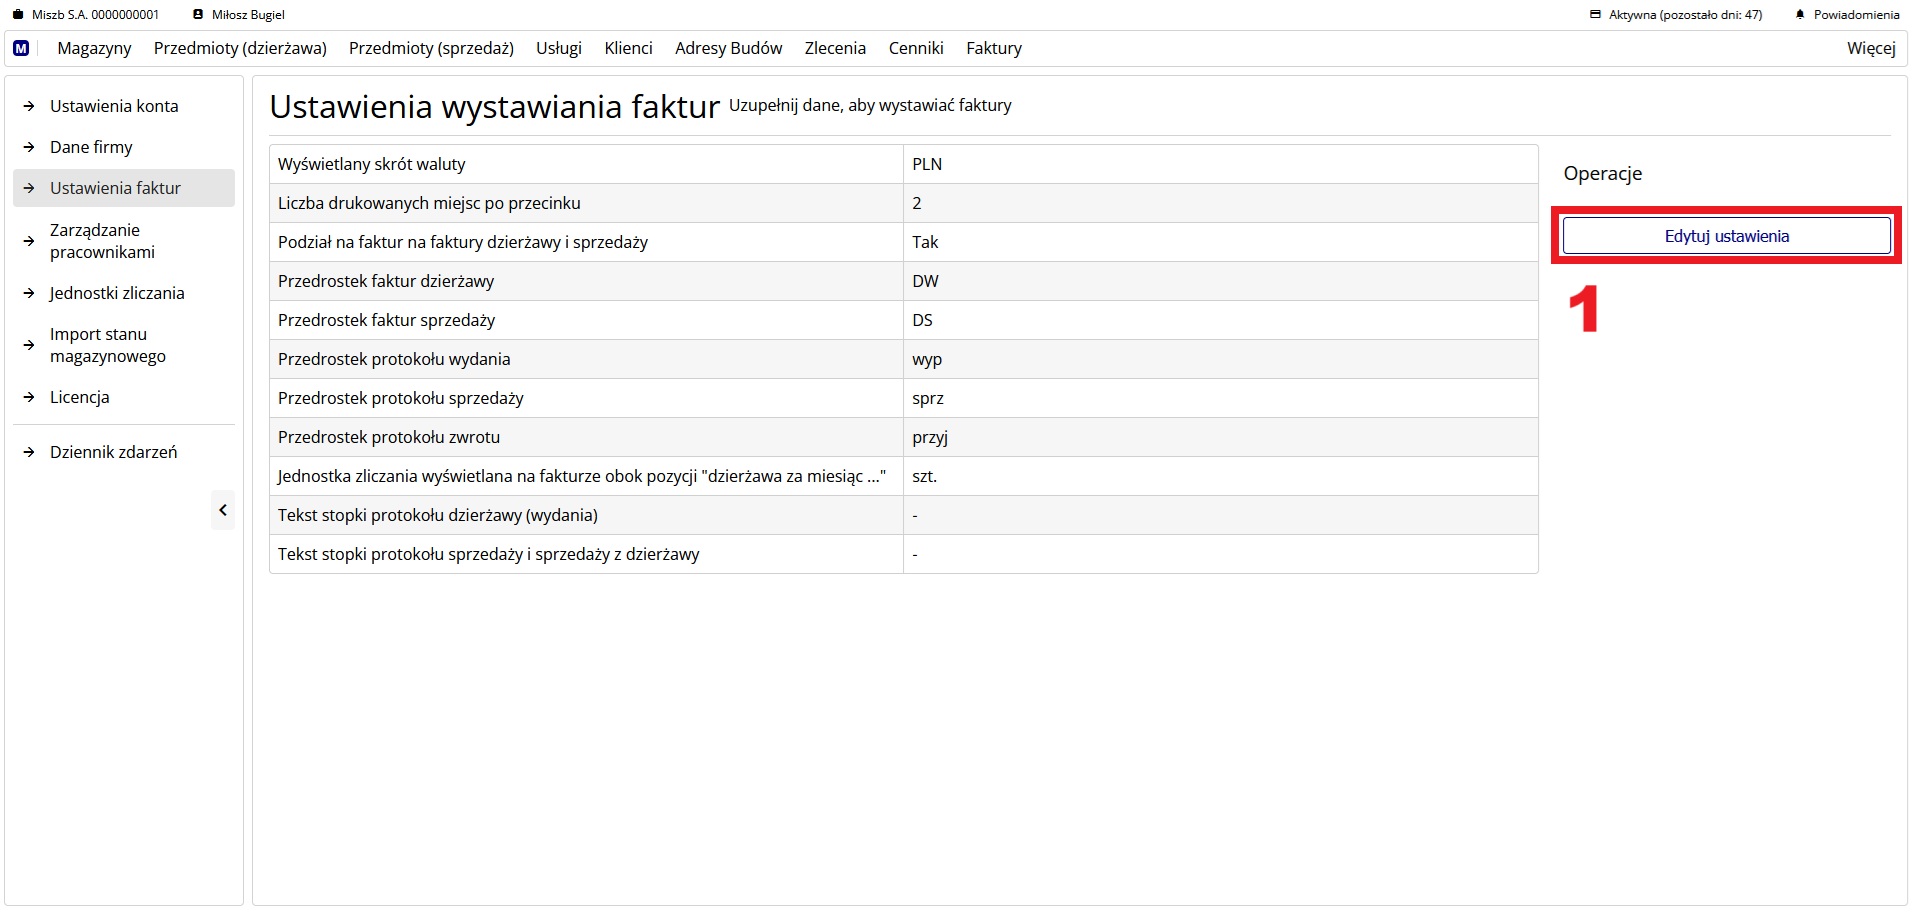Collapse the sidebar with the left chevron
Image resolution: width=1914 pixels, height=914 pixels.
pyautogui.click(x=223, y=510)
